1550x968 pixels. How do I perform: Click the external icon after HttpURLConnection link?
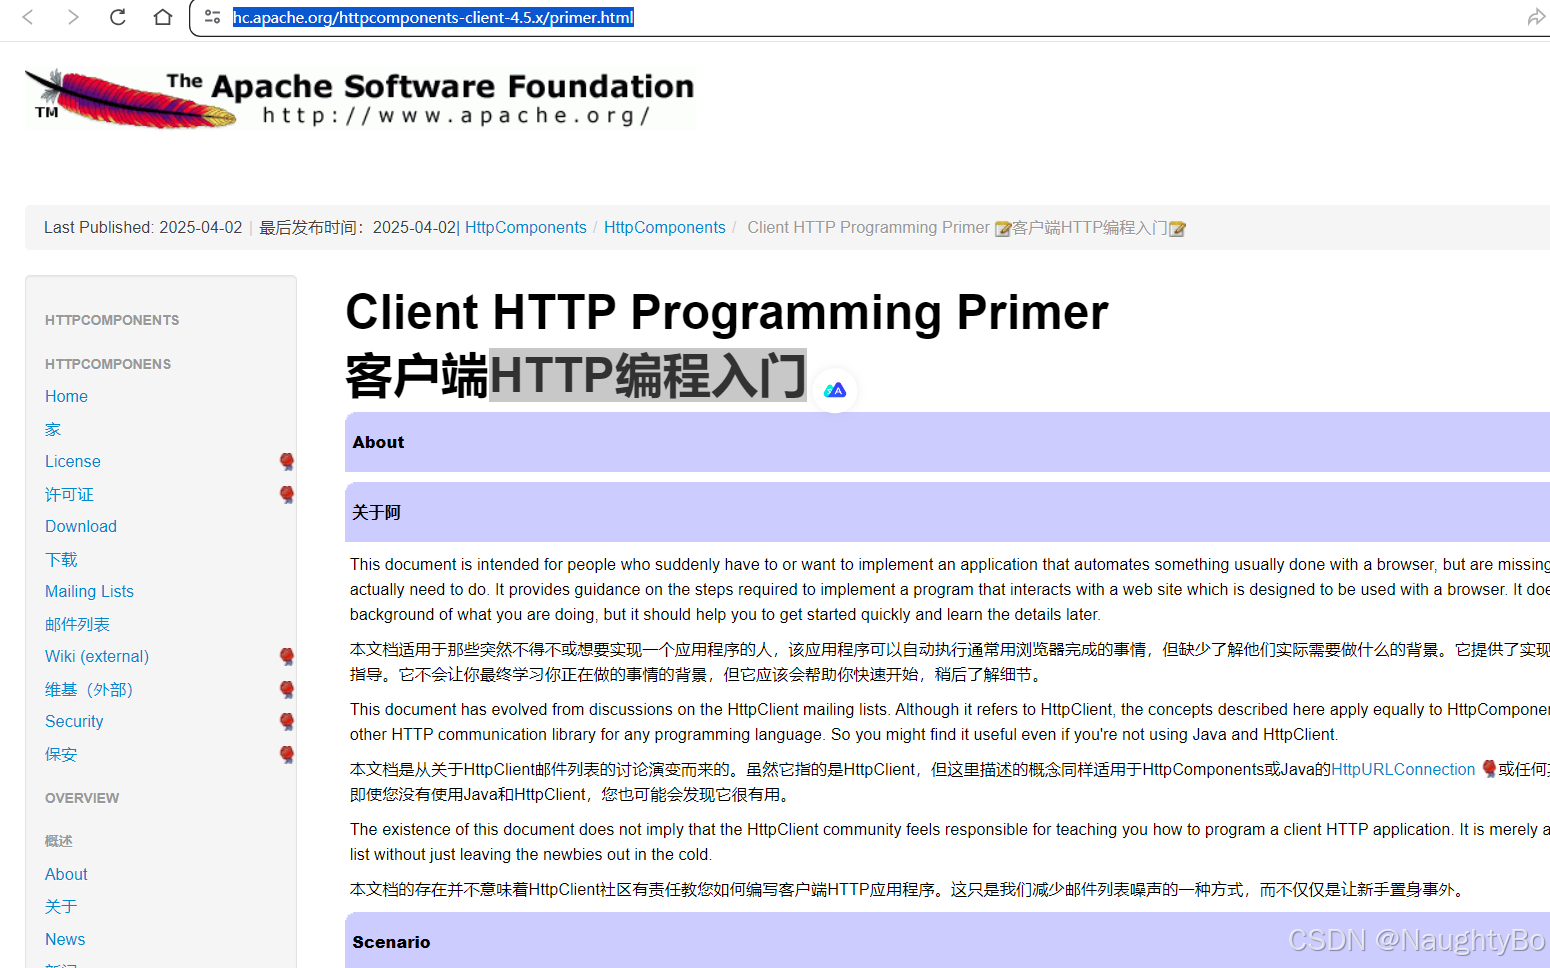click(x=1489, y=769)
